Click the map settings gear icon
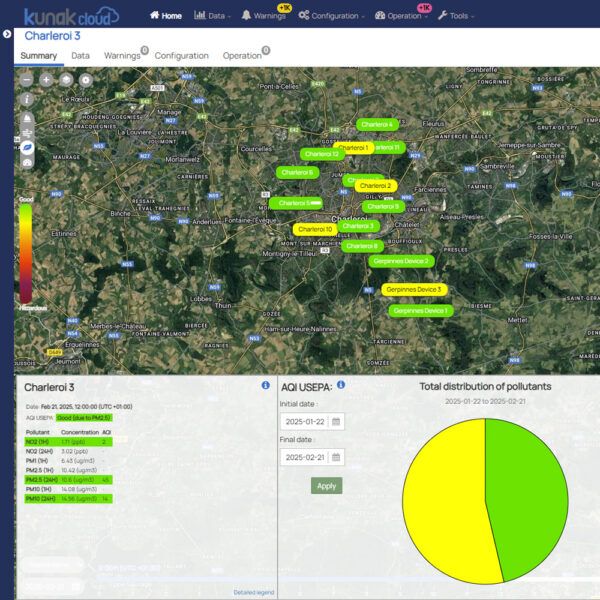 pyautogui.click(x=85, y=79)
